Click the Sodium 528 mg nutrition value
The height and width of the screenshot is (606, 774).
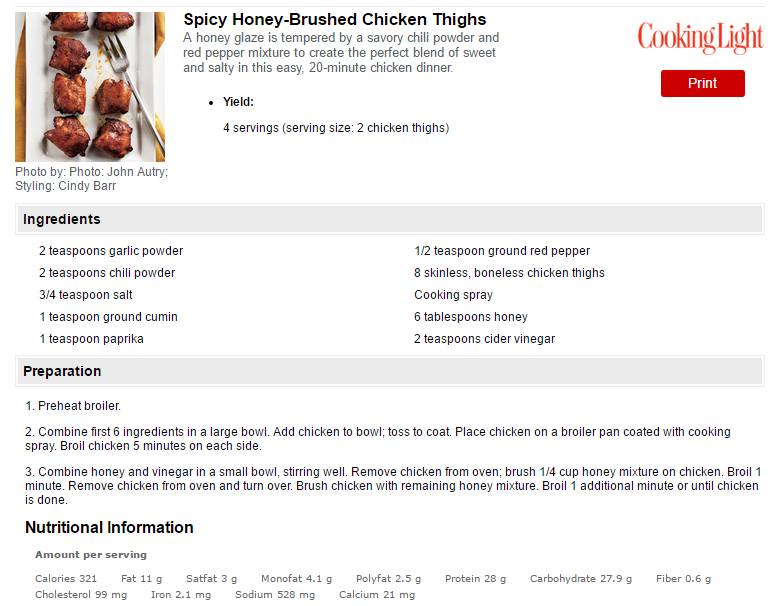pos(275,595)
